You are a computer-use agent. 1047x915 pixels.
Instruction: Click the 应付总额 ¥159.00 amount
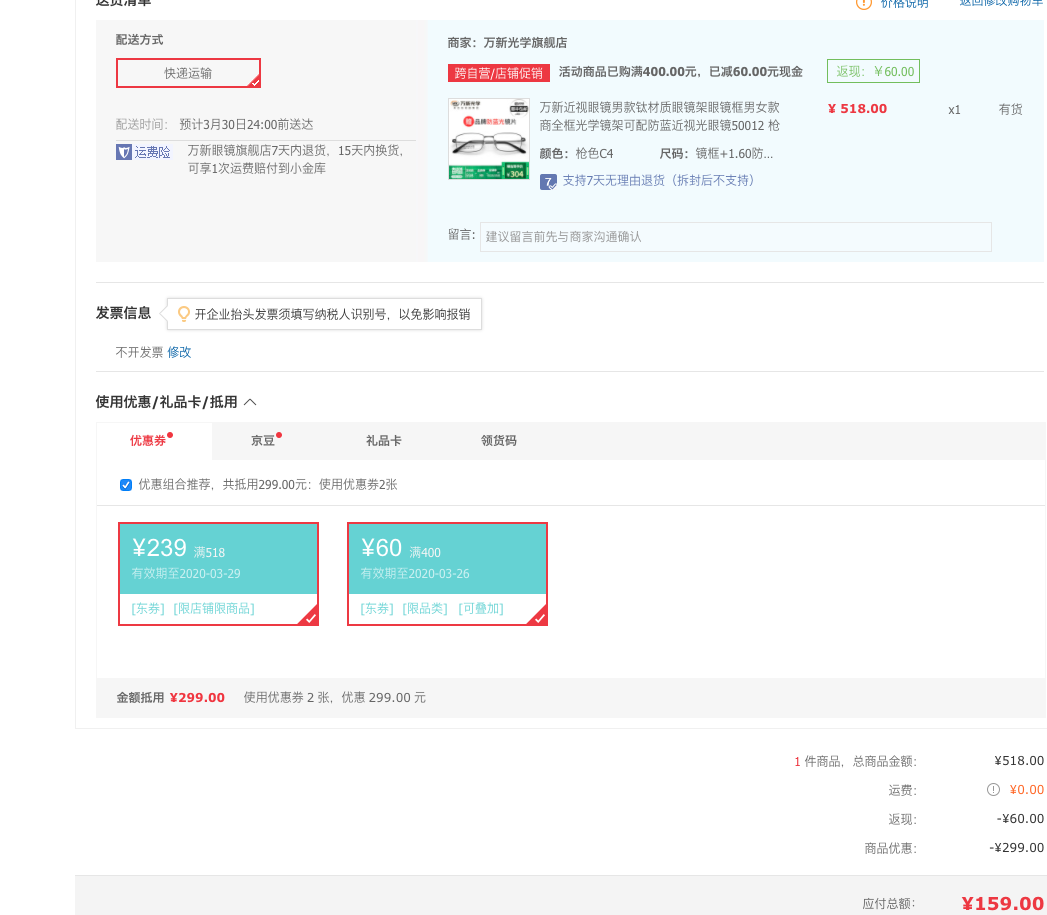pyautogui.click(x=1002, y=904)
